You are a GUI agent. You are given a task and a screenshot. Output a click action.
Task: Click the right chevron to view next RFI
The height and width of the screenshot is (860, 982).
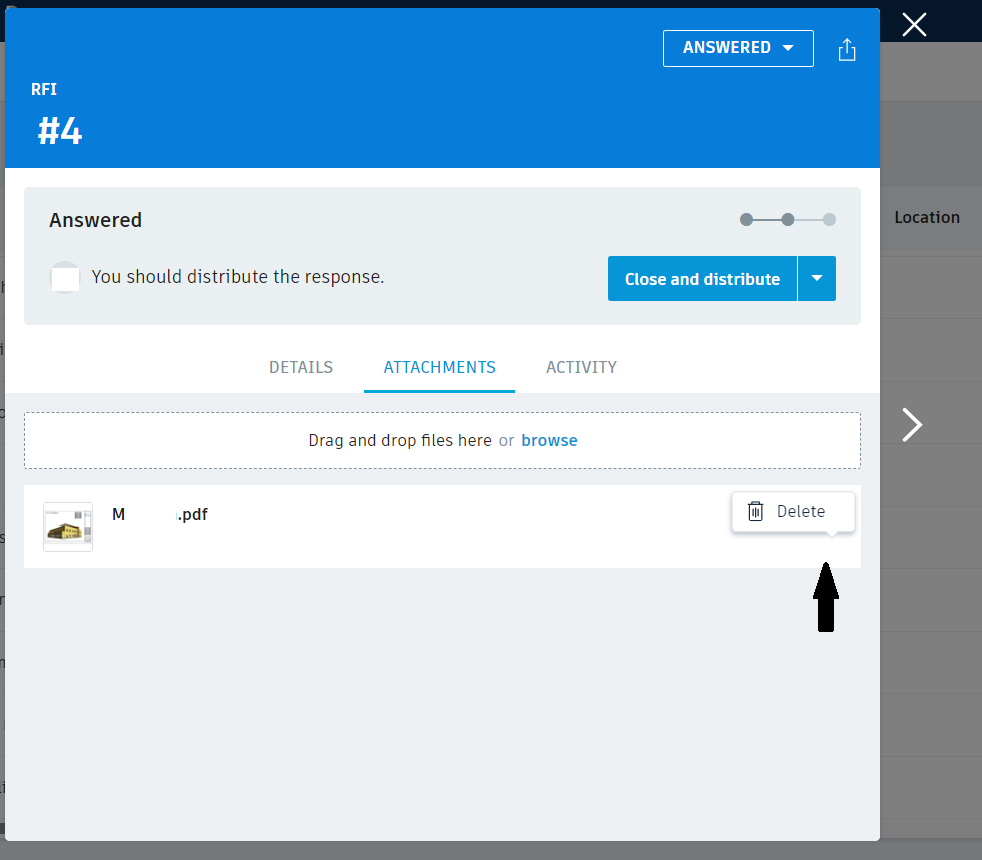coord(911,424)
